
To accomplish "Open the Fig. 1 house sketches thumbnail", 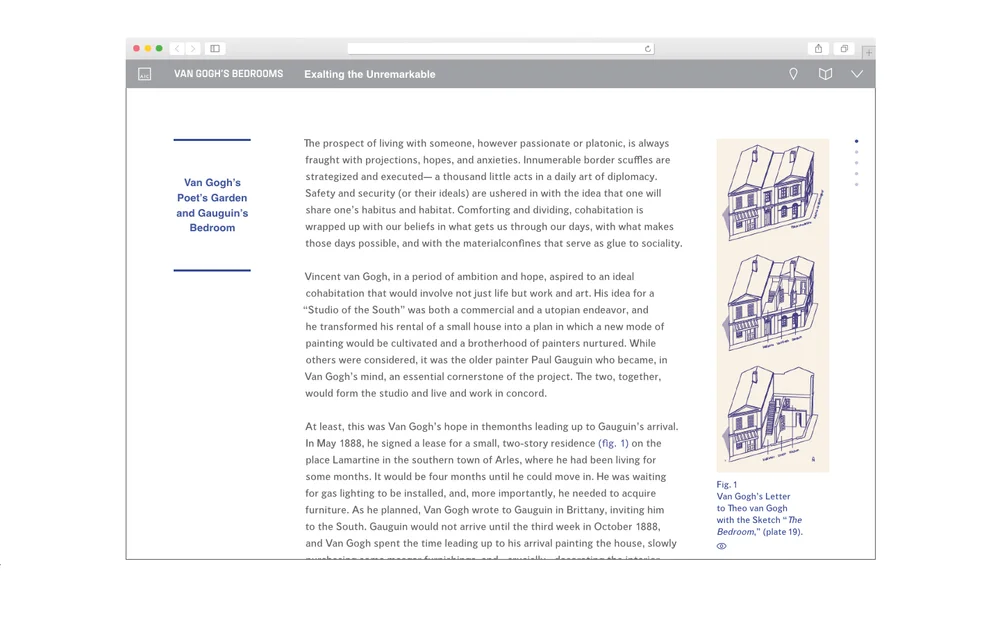I will click(772, 305).
